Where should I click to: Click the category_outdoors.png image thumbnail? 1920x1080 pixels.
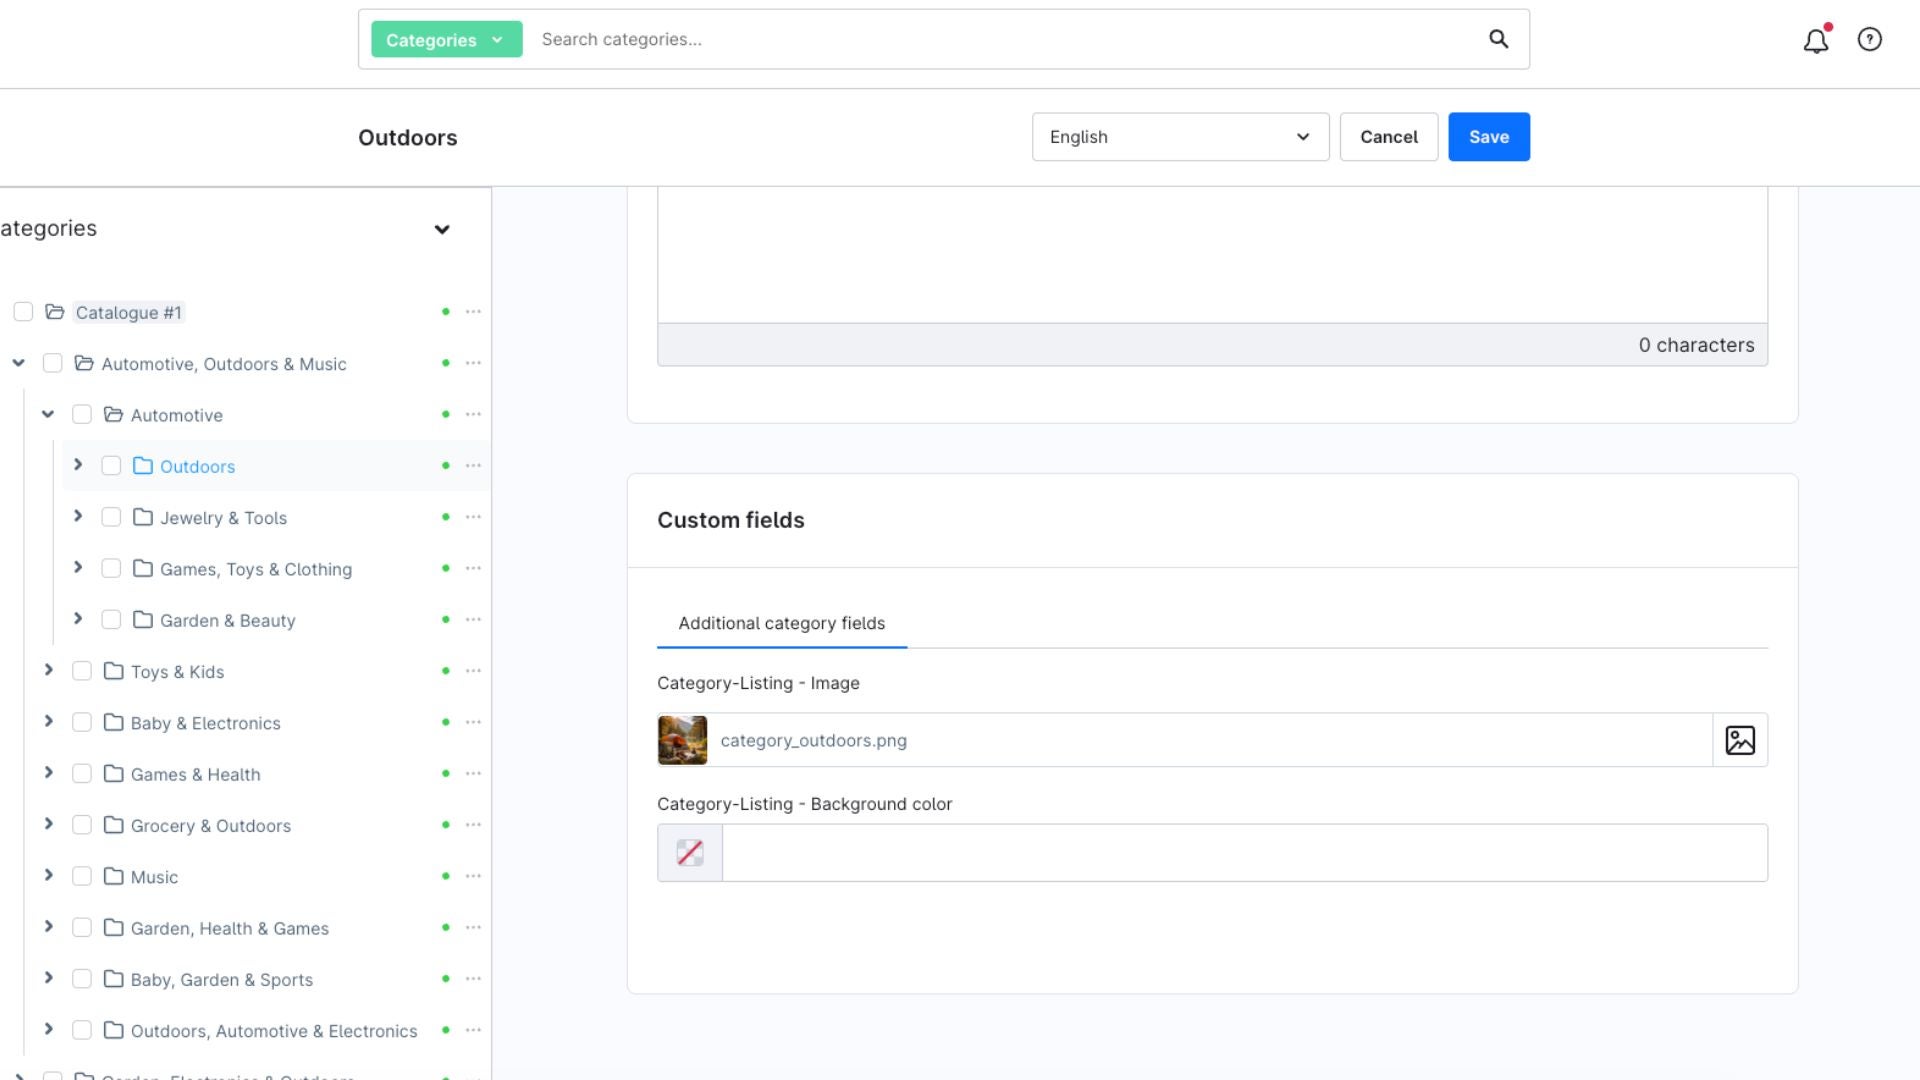682,740
